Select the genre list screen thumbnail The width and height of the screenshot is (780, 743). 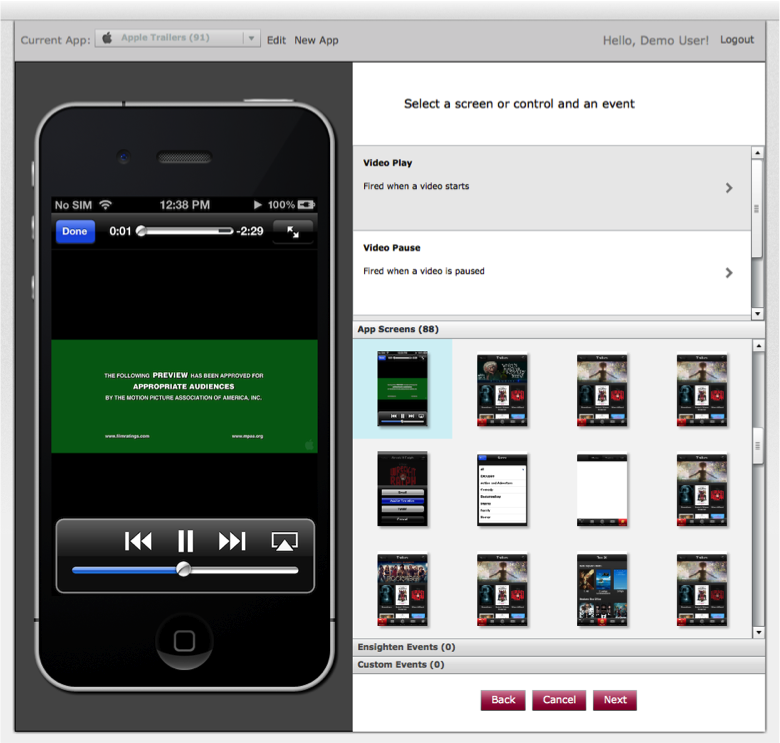click(x=502, y=490)
